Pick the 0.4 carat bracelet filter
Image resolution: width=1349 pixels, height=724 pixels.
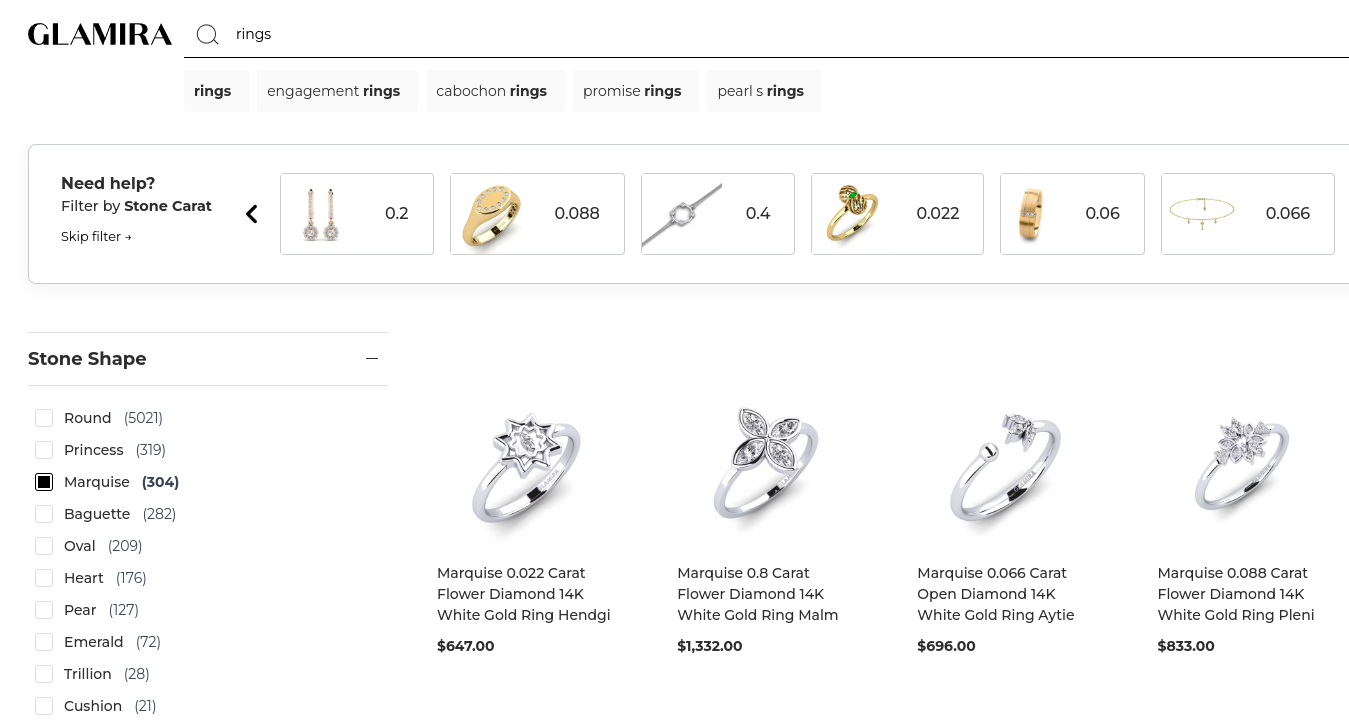717,214
